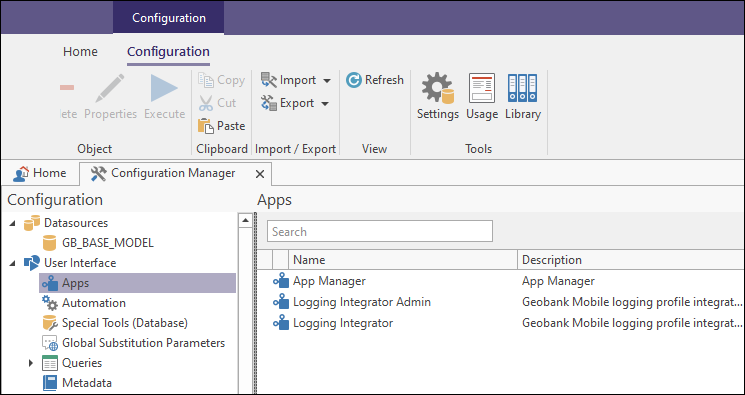Click the top Configuration title tab

(x=168, y=18)
